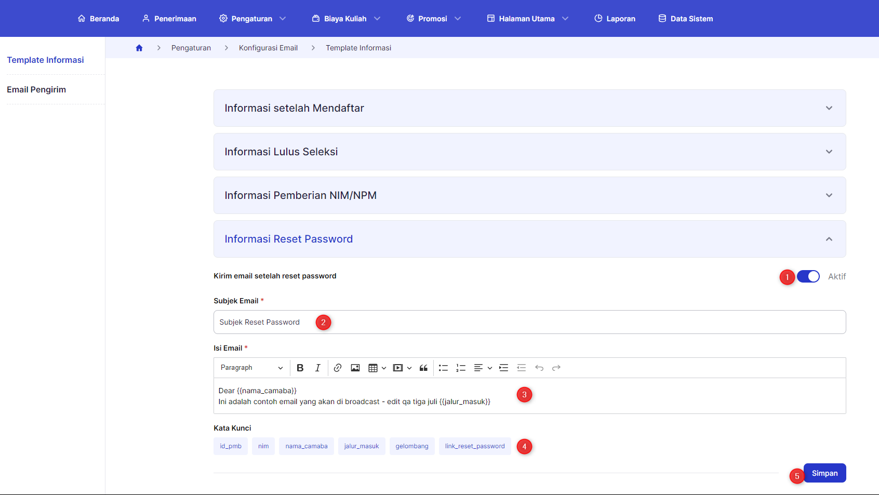Insert an image into the email body
Screen dimensions: 879x495
tap(355, 368)
